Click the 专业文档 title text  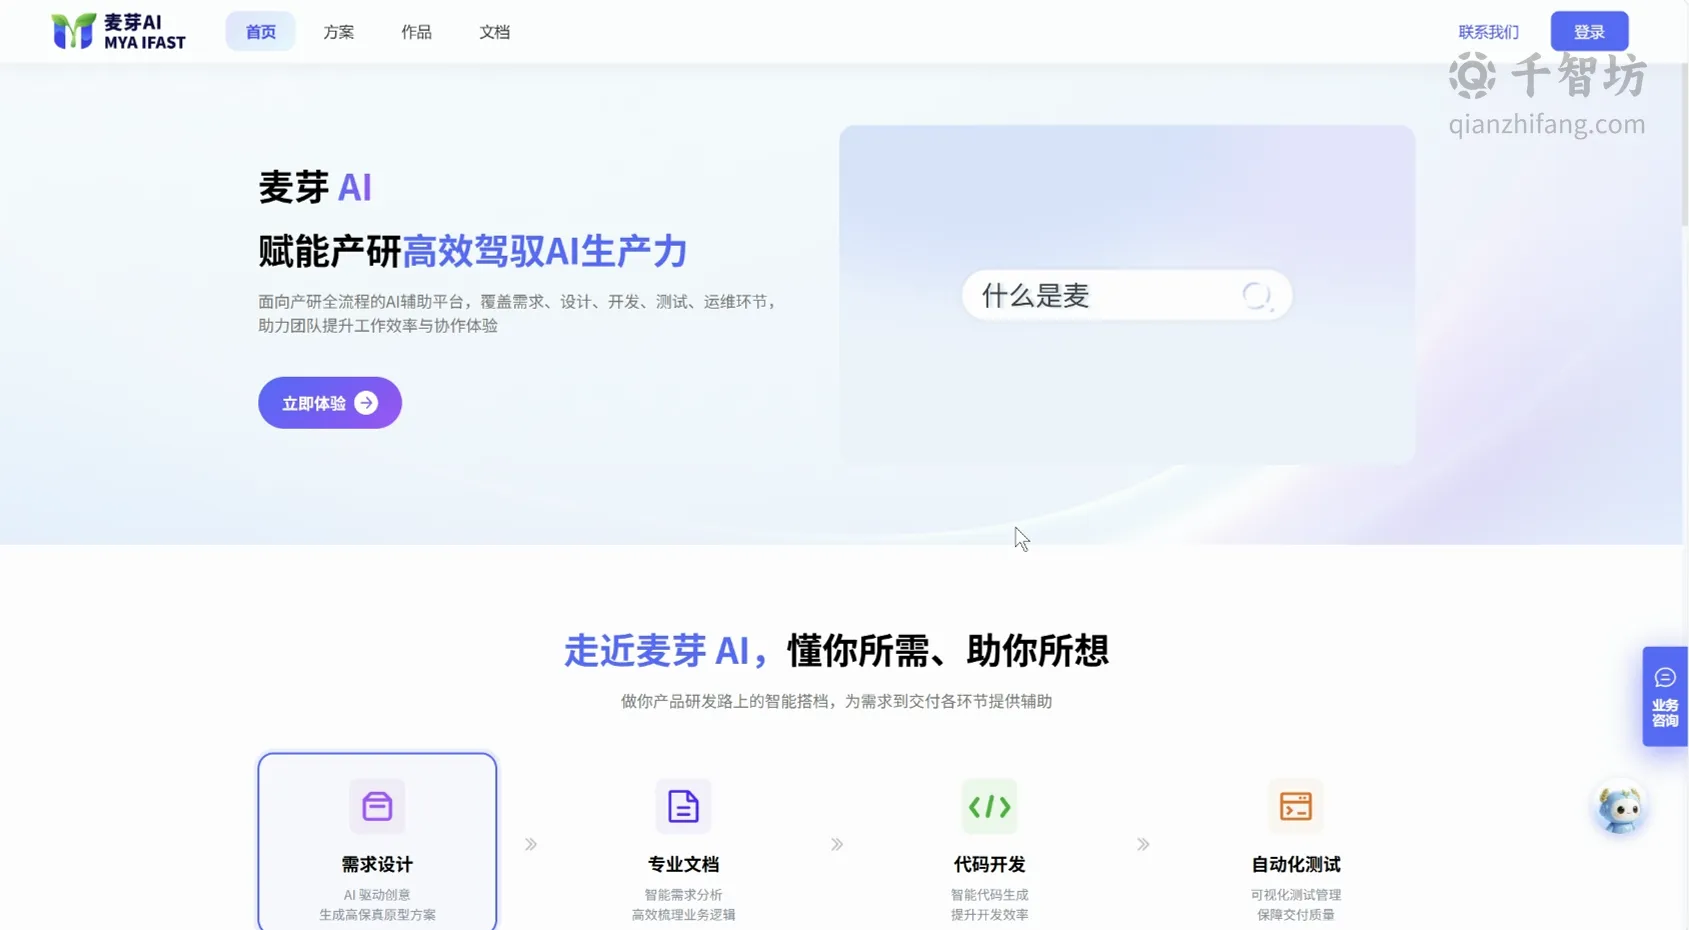click(x=683, y=864)
